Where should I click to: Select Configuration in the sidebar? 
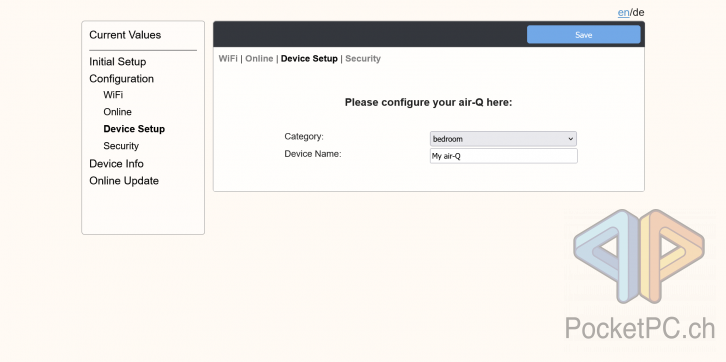tap(121, 79)
